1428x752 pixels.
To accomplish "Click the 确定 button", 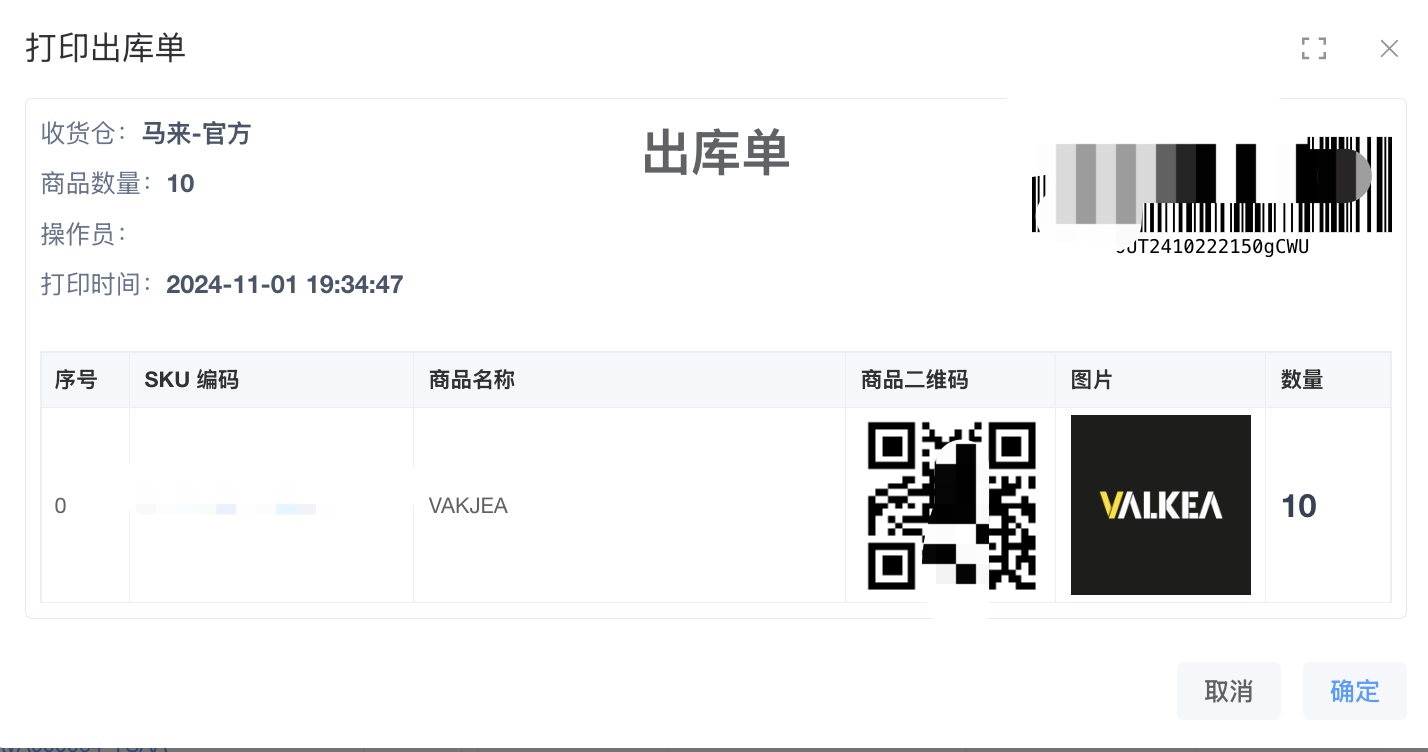I will [1354, 691].
